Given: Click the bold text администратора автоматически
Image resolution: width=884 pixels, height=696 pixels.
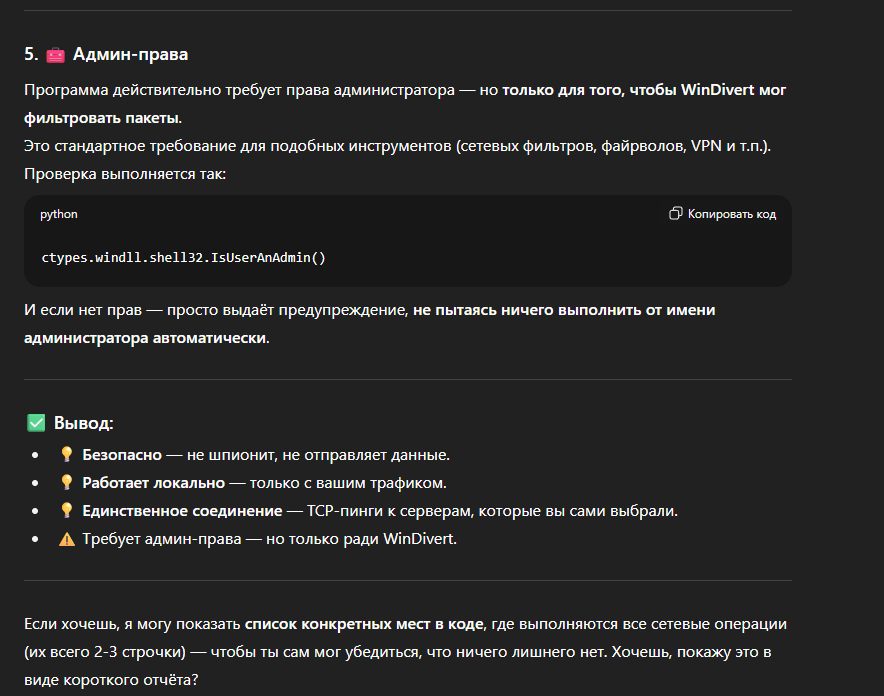Looking at the screenshot, I should [x=146, y=338].
